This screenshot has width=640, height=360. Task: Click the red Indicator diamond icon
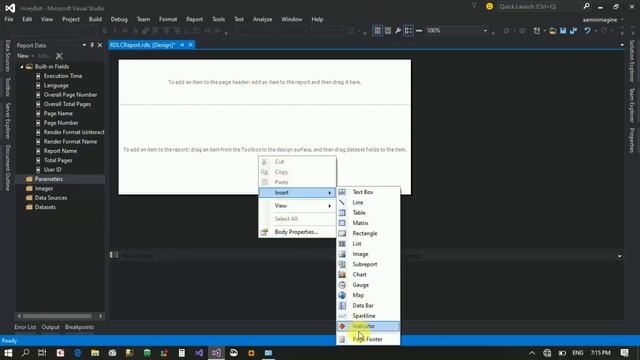[x=342, y=326]
